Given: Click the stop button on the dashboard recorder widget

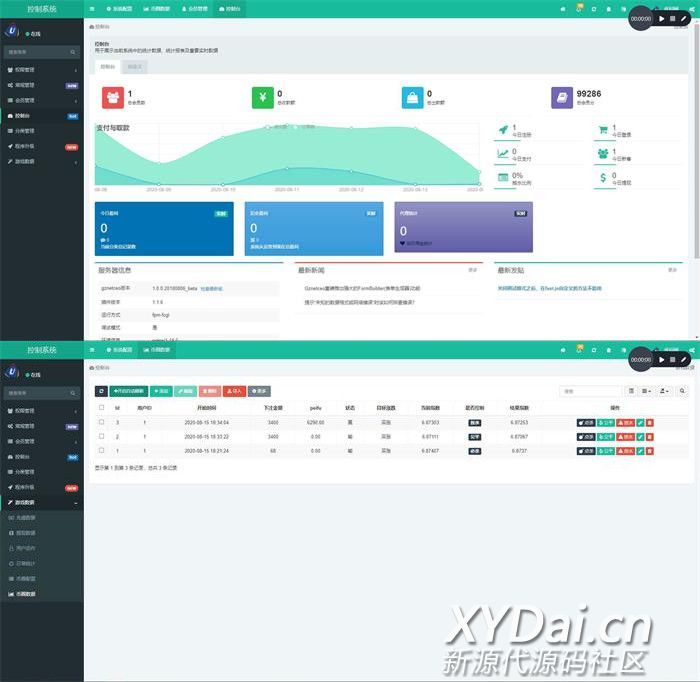Looking at the screenshot, I should (x=672, y=19).
